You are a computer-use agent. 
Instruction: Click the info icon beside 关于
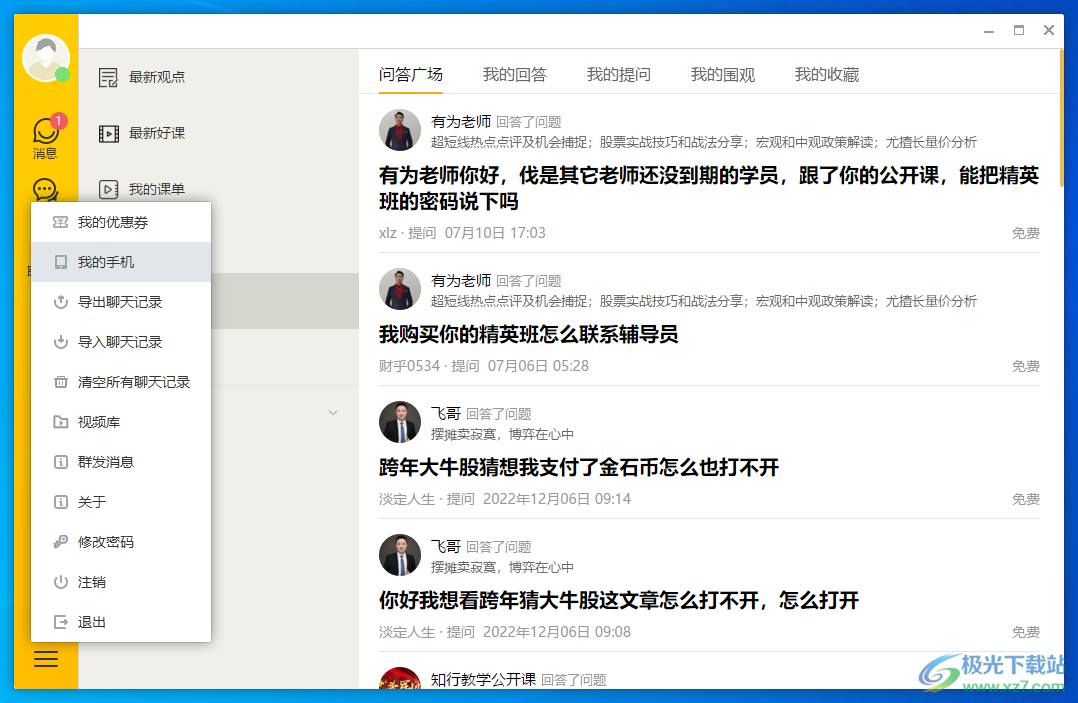pyautogui.click(x=60, y=502)
